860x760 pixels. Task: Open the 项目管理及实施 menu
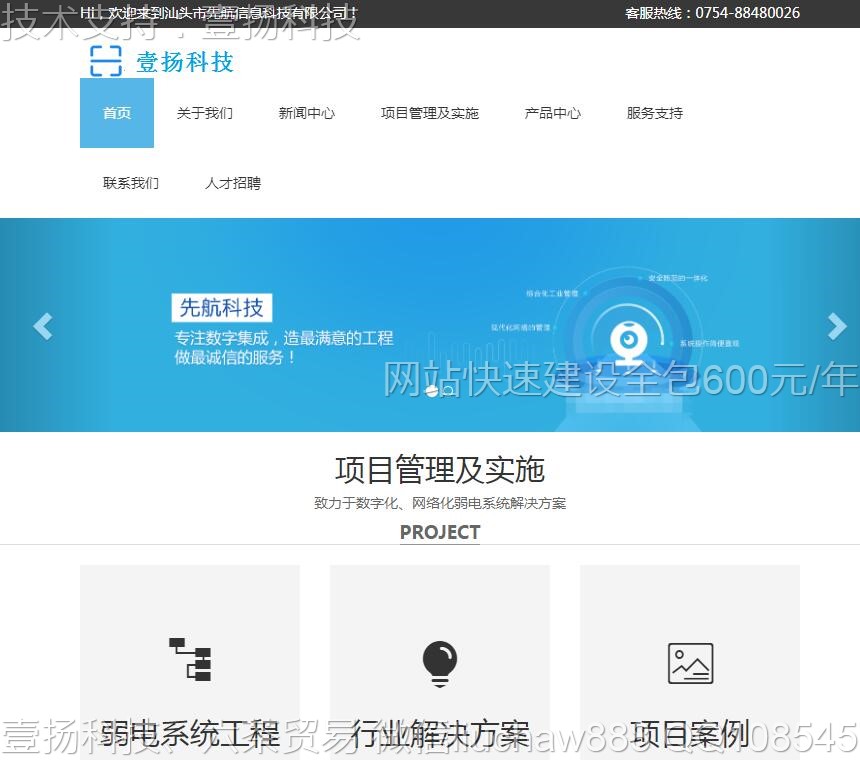pyautogui.click(x=429, y=113)
